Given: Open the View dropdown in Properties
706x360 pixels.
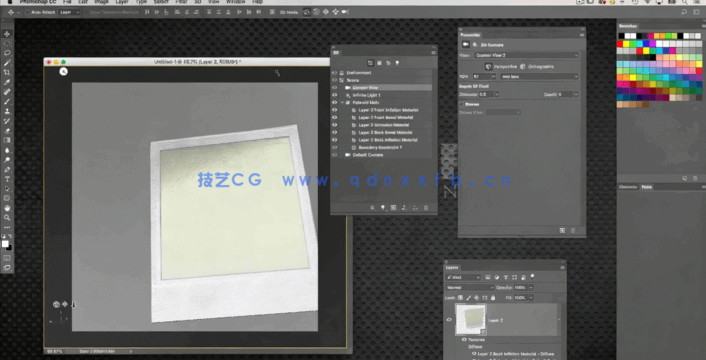Looking at the screenshot, I should (x=526, y=55).
